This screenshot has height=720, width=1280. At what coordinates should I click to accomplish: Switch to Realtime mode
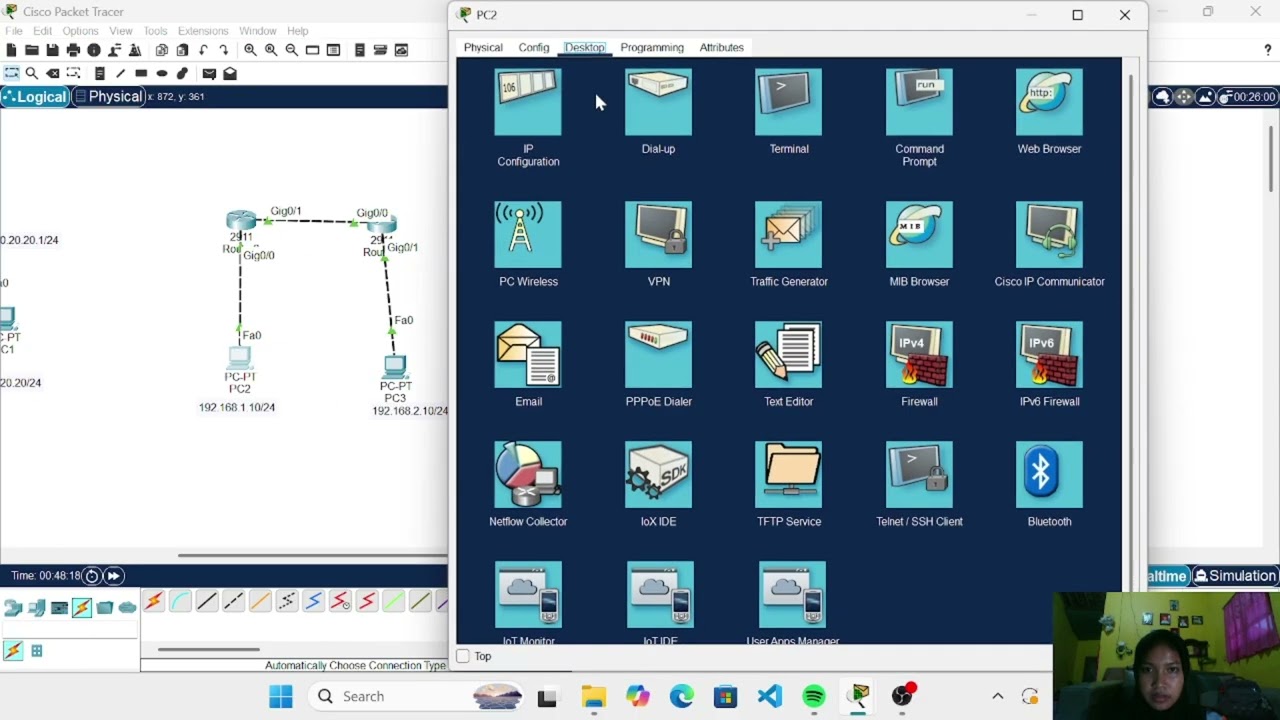point(1166,576)
